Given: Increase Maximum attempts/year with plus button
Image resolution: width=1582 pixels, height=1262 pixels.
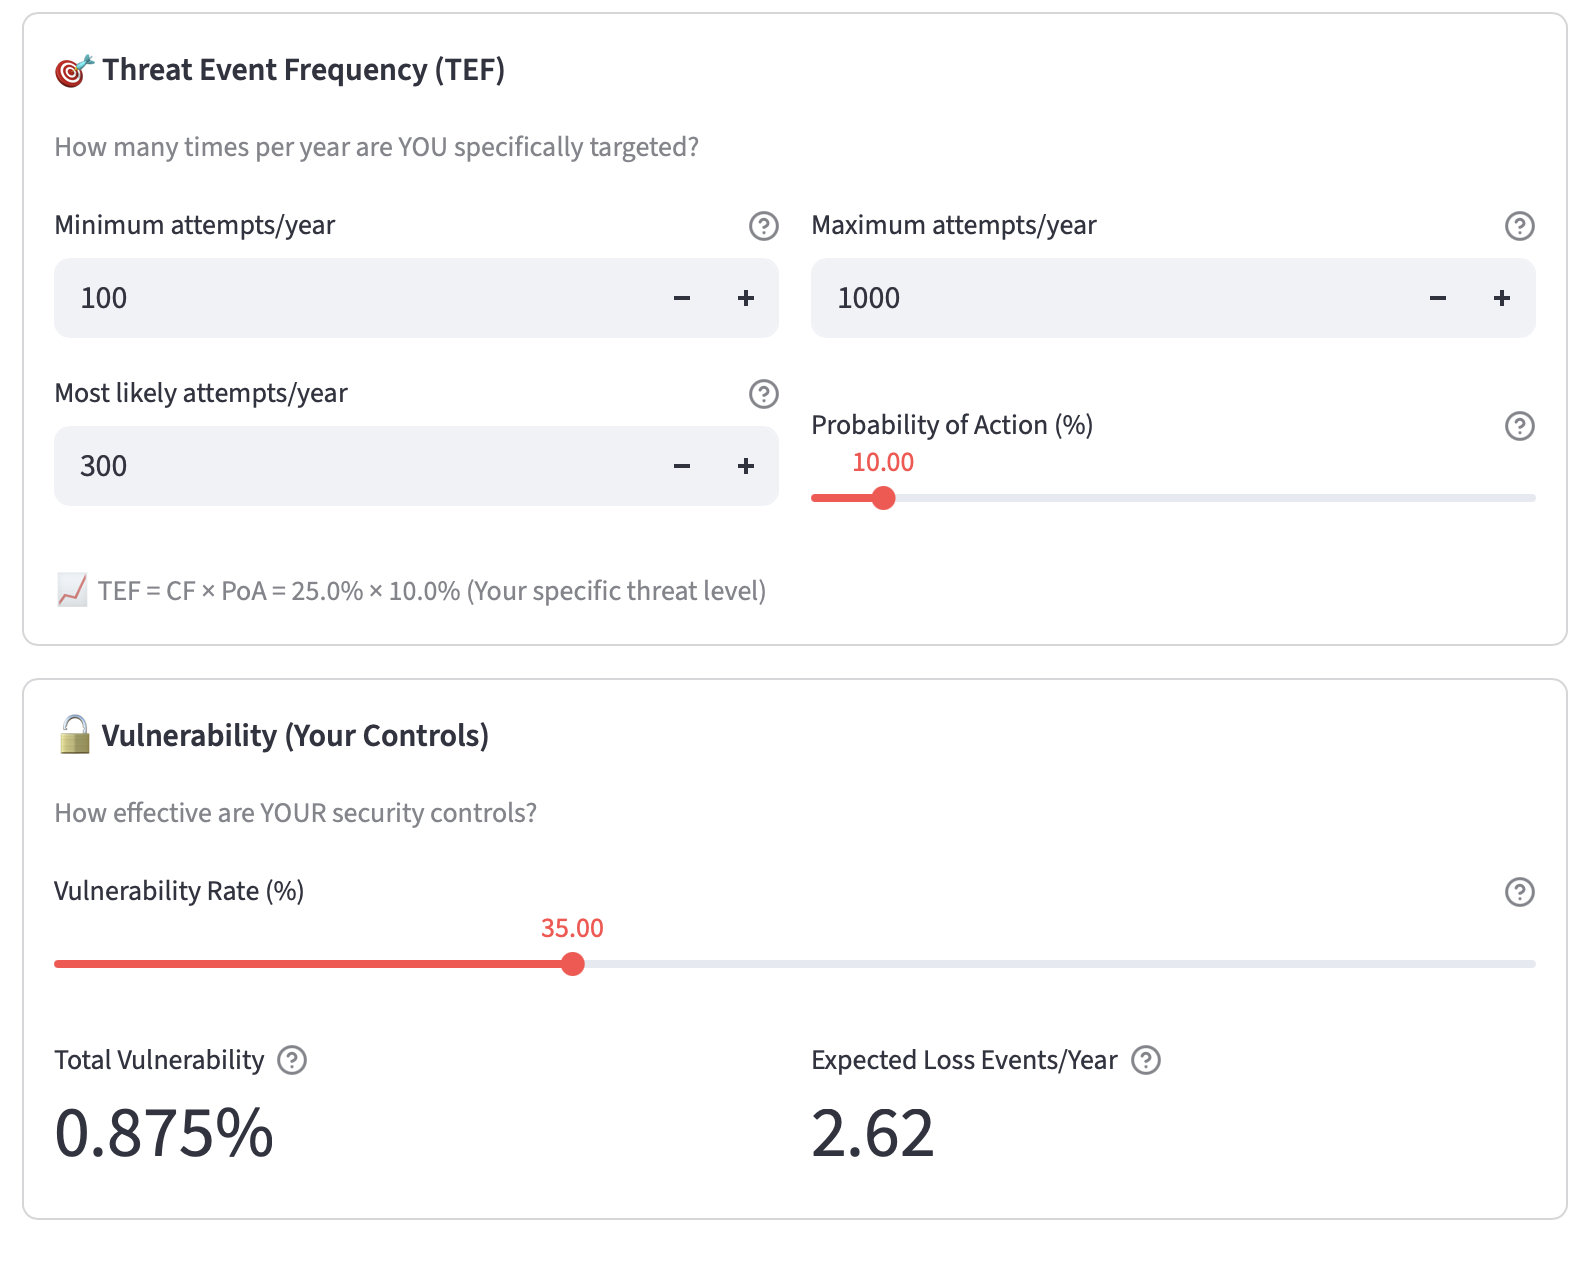Looking at the screenshot, I should click(x=1502, y=298).
